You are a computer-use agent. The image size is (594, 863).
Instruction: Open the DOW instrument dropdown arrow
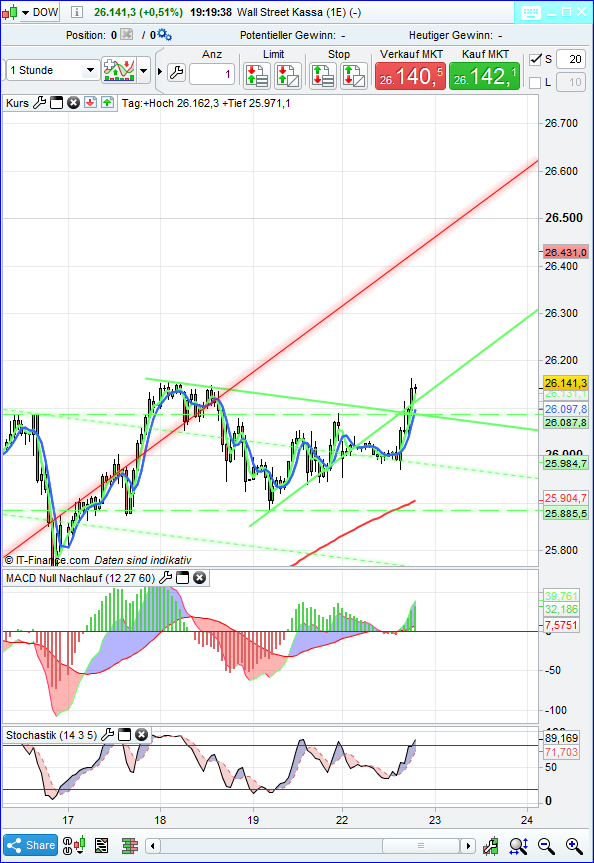click(x=25, y=13)
